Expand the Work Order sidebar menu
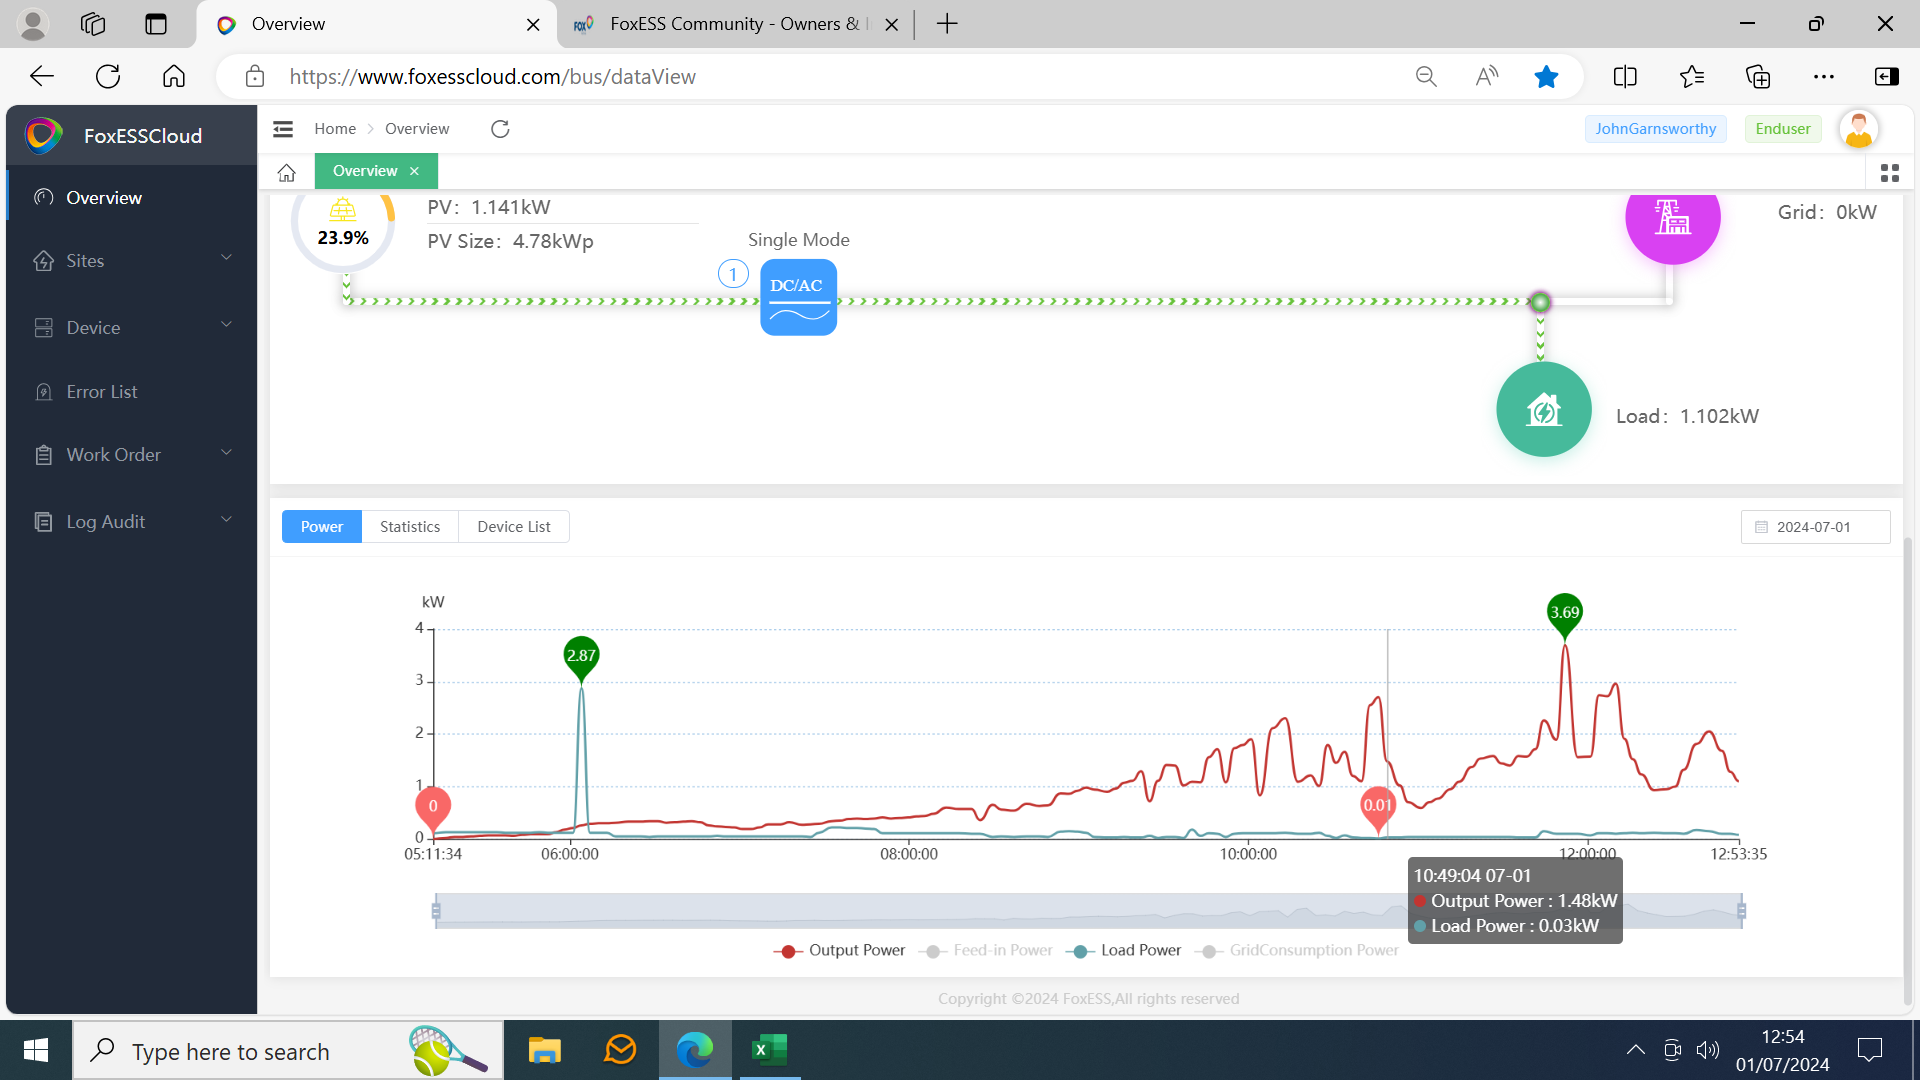 coord(130,455)
